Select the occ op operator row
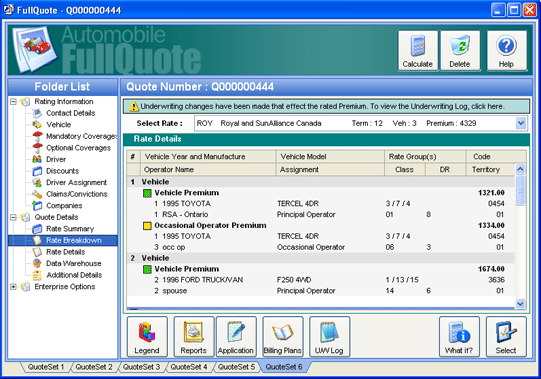The width and height of the screenshot is (541, 379). 321,247
